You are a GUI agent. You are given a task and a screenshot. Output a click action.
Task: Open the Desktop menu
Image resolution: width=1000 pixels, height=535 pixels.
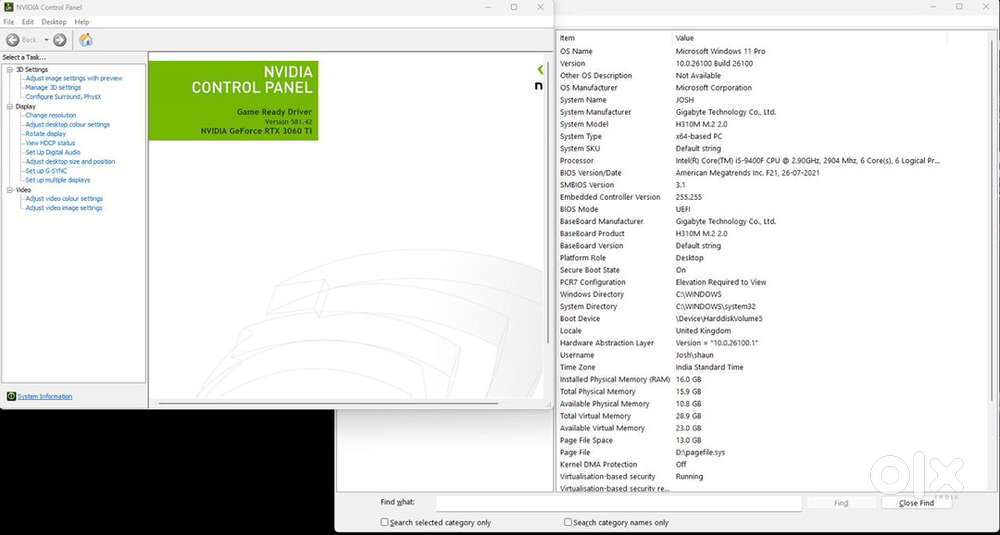(x=54, y=21)
